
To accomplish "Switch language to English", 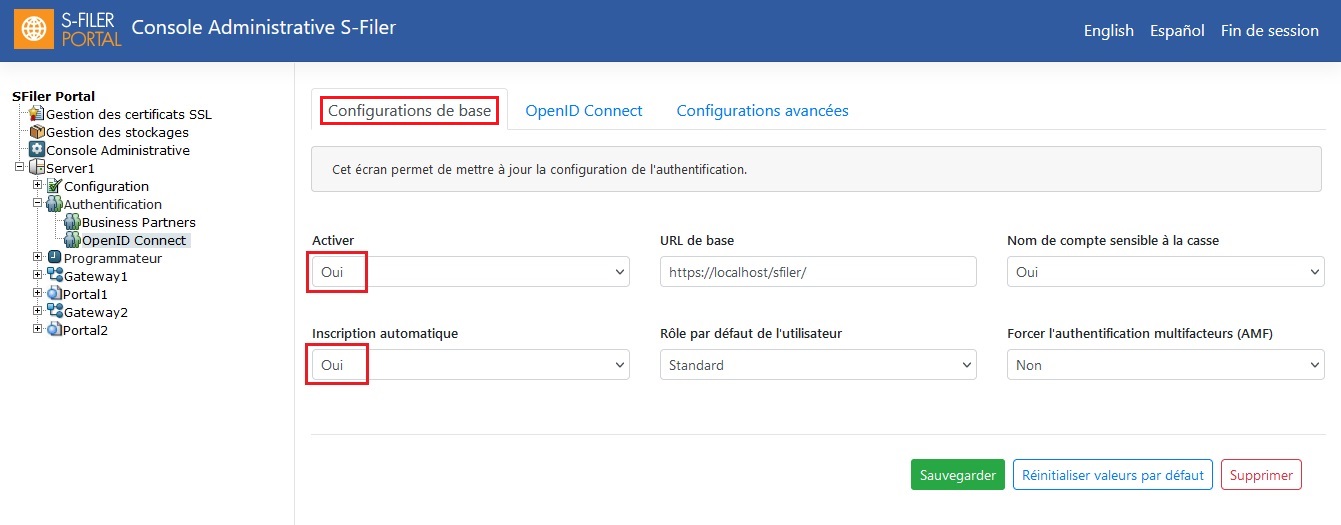I will click(x=1109, y=30).
